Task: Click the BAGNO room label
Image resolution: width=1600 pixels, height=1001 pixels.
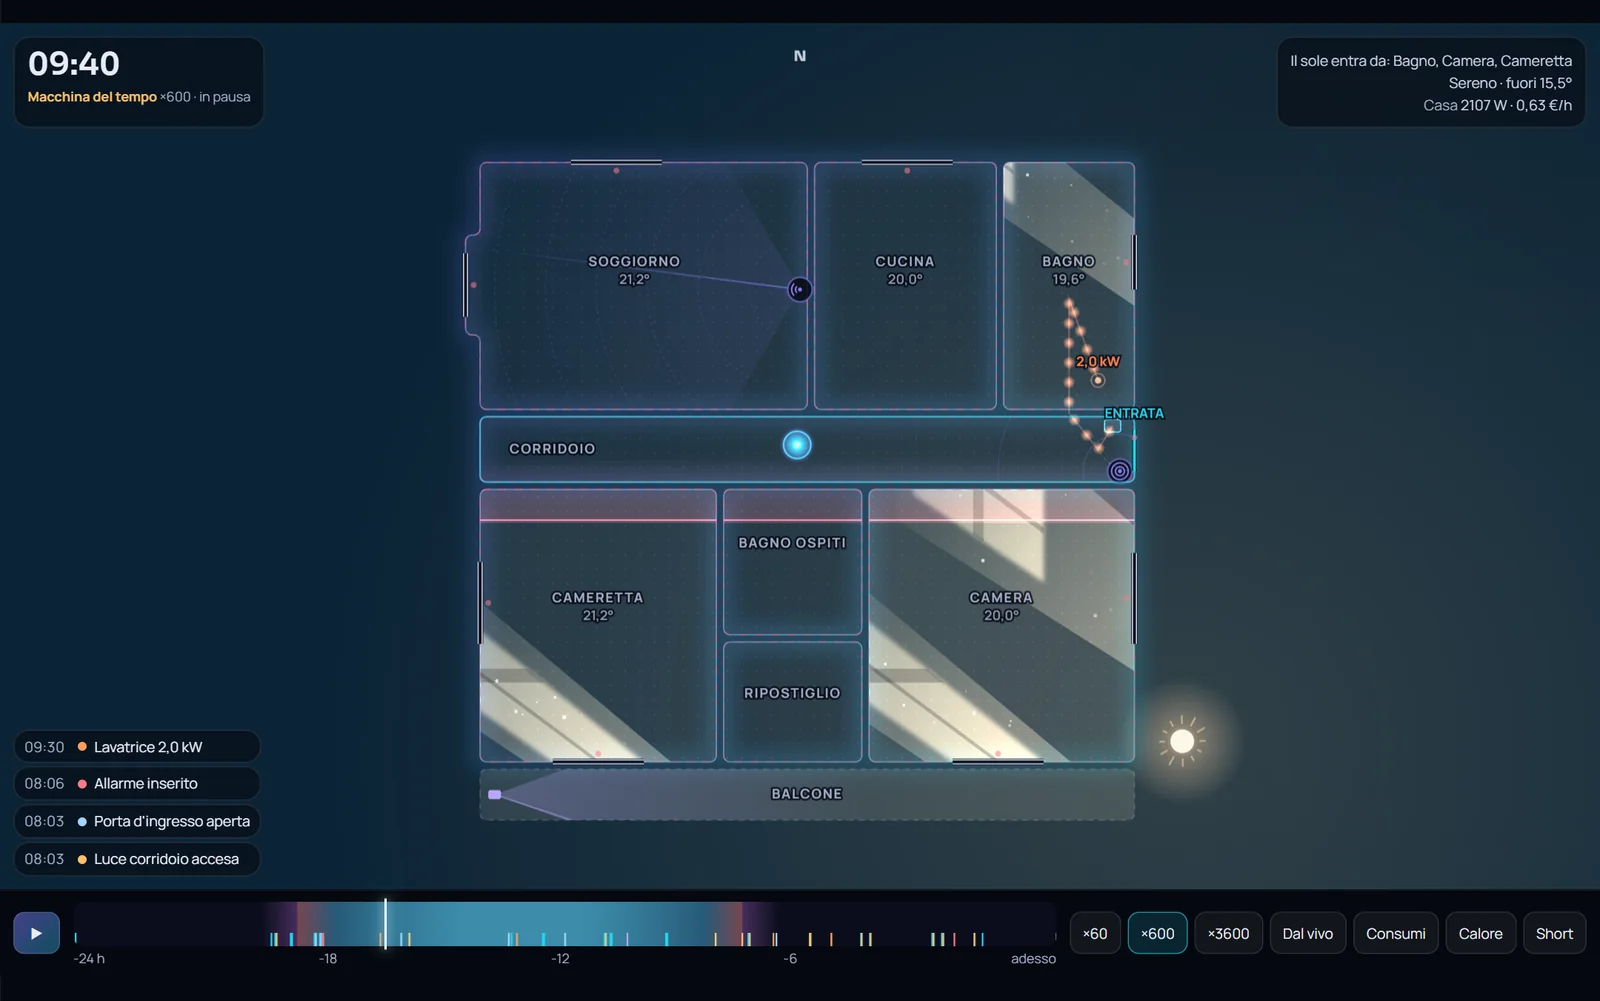Action: [x=1068, y=261]
